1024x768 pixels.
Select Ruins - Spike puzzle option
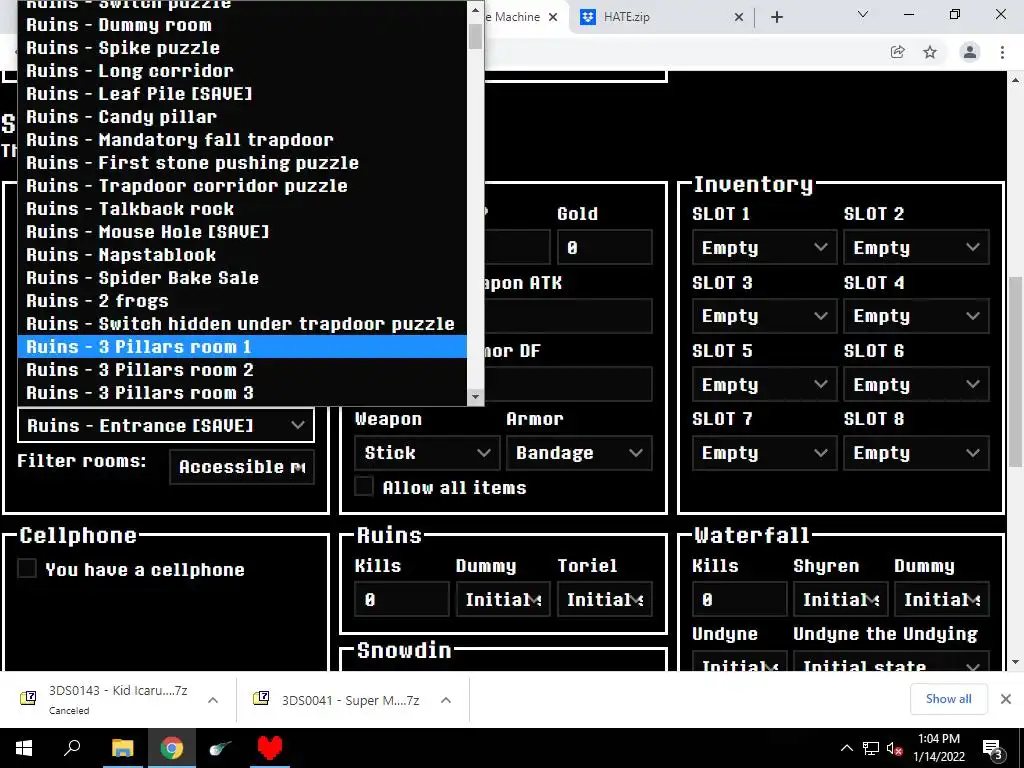tap(242, 48)
